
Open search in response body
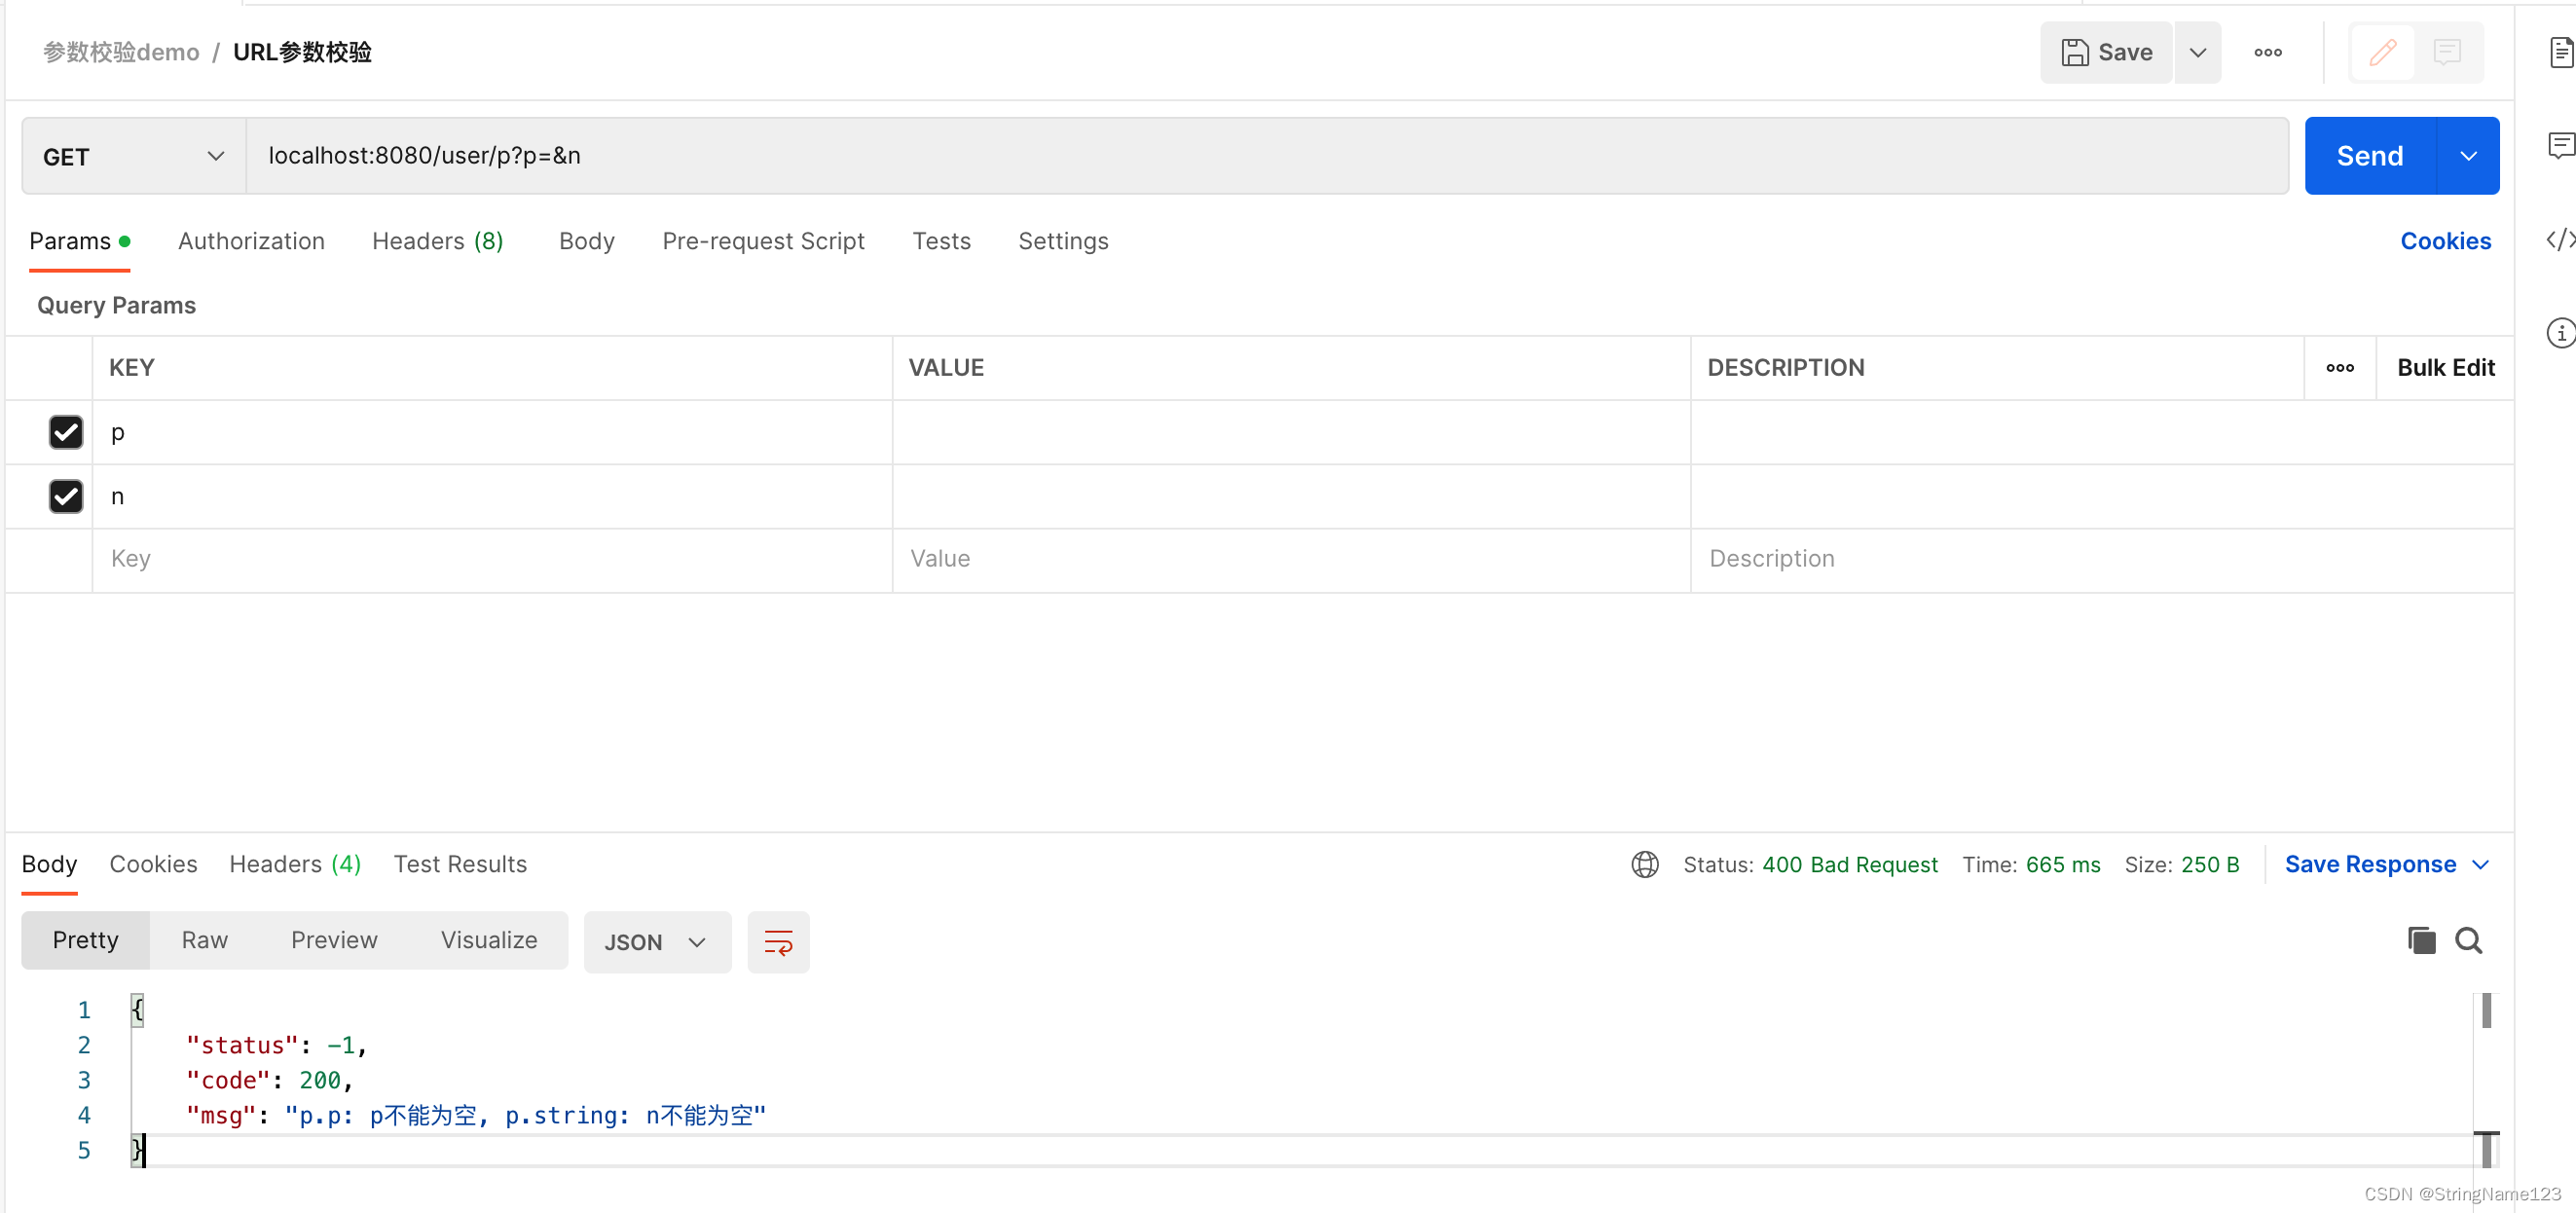pos(2468,940)
